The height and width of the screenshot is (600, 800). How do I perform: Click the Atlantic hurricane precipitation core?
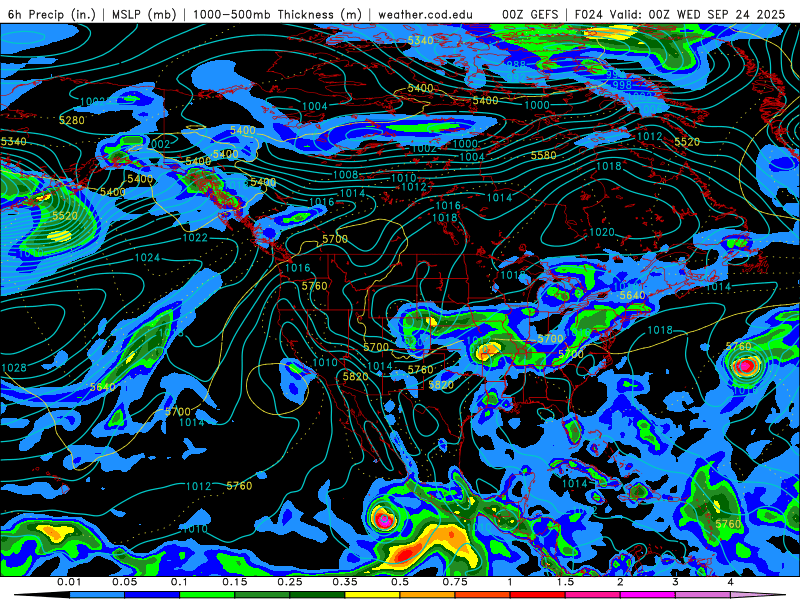click(x=745, y=365)
